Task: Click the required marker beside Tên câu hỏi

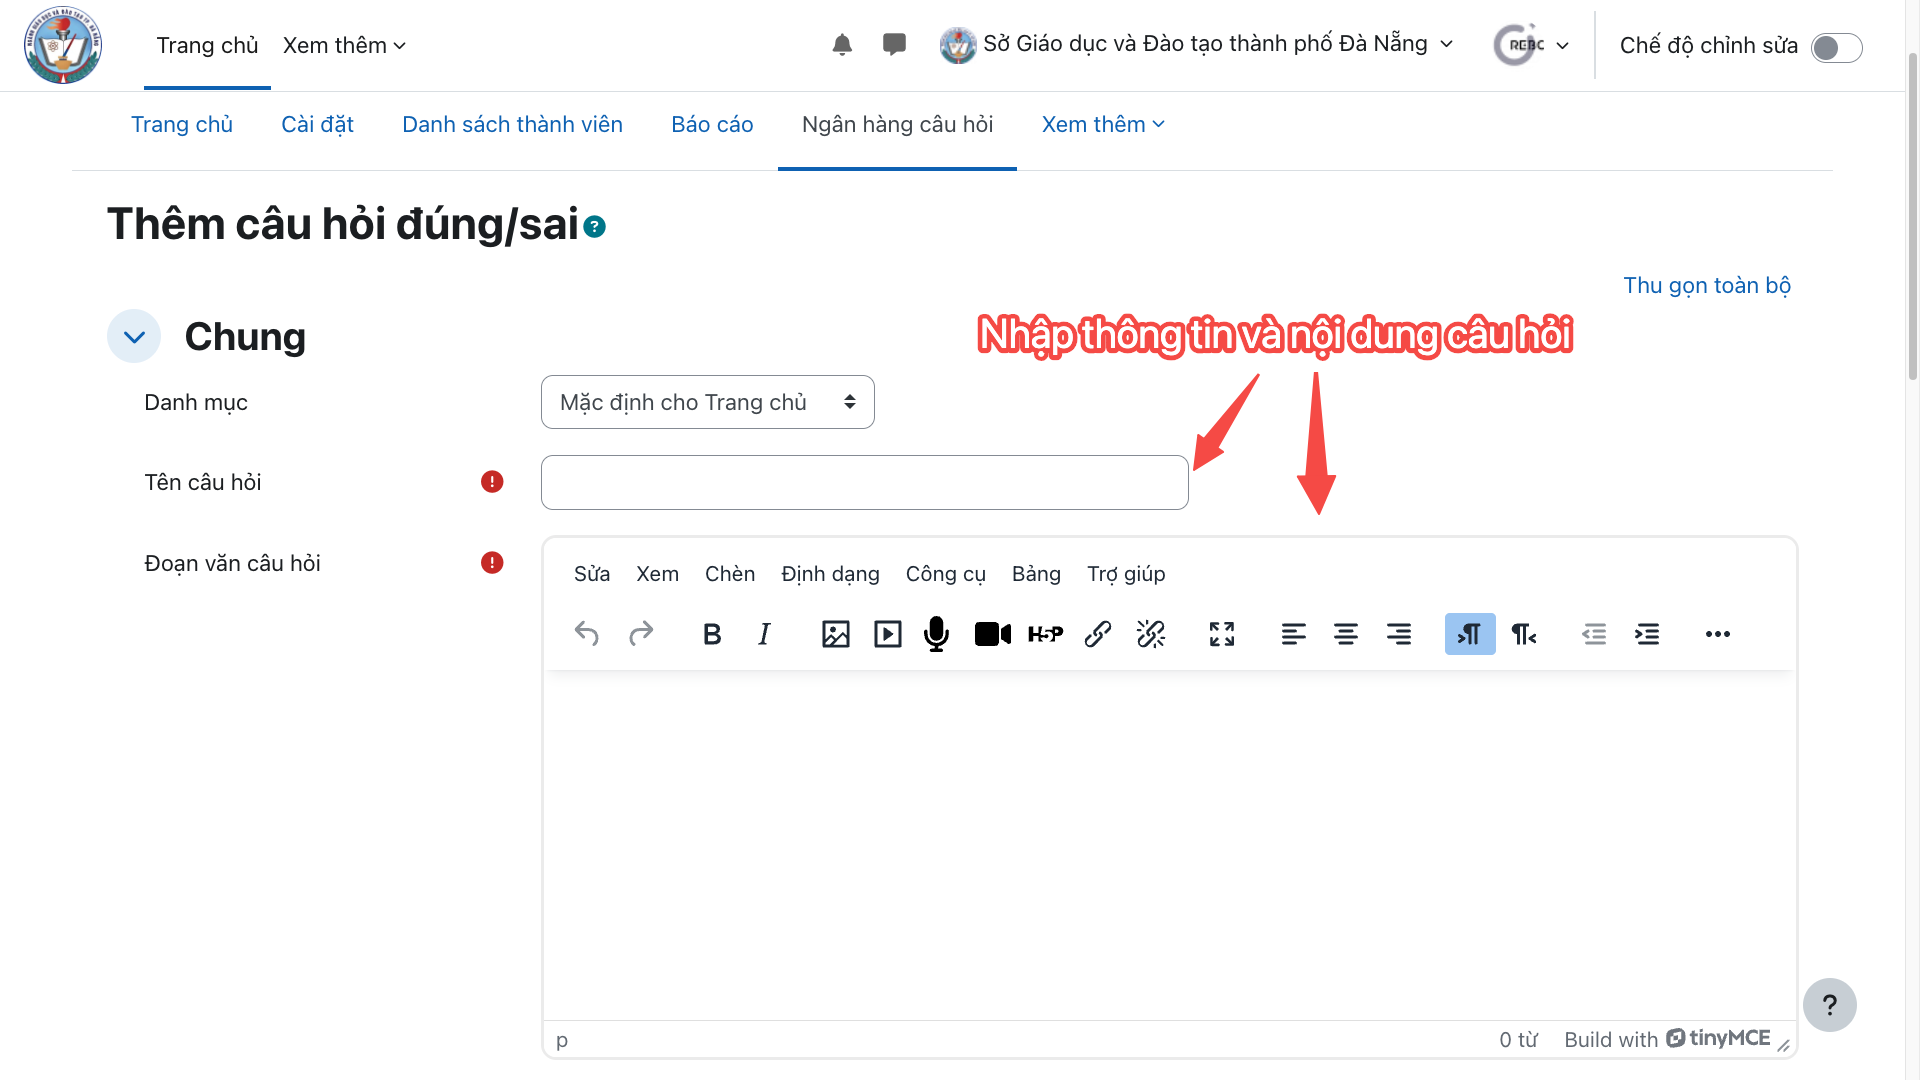Action: pos(492,482)
